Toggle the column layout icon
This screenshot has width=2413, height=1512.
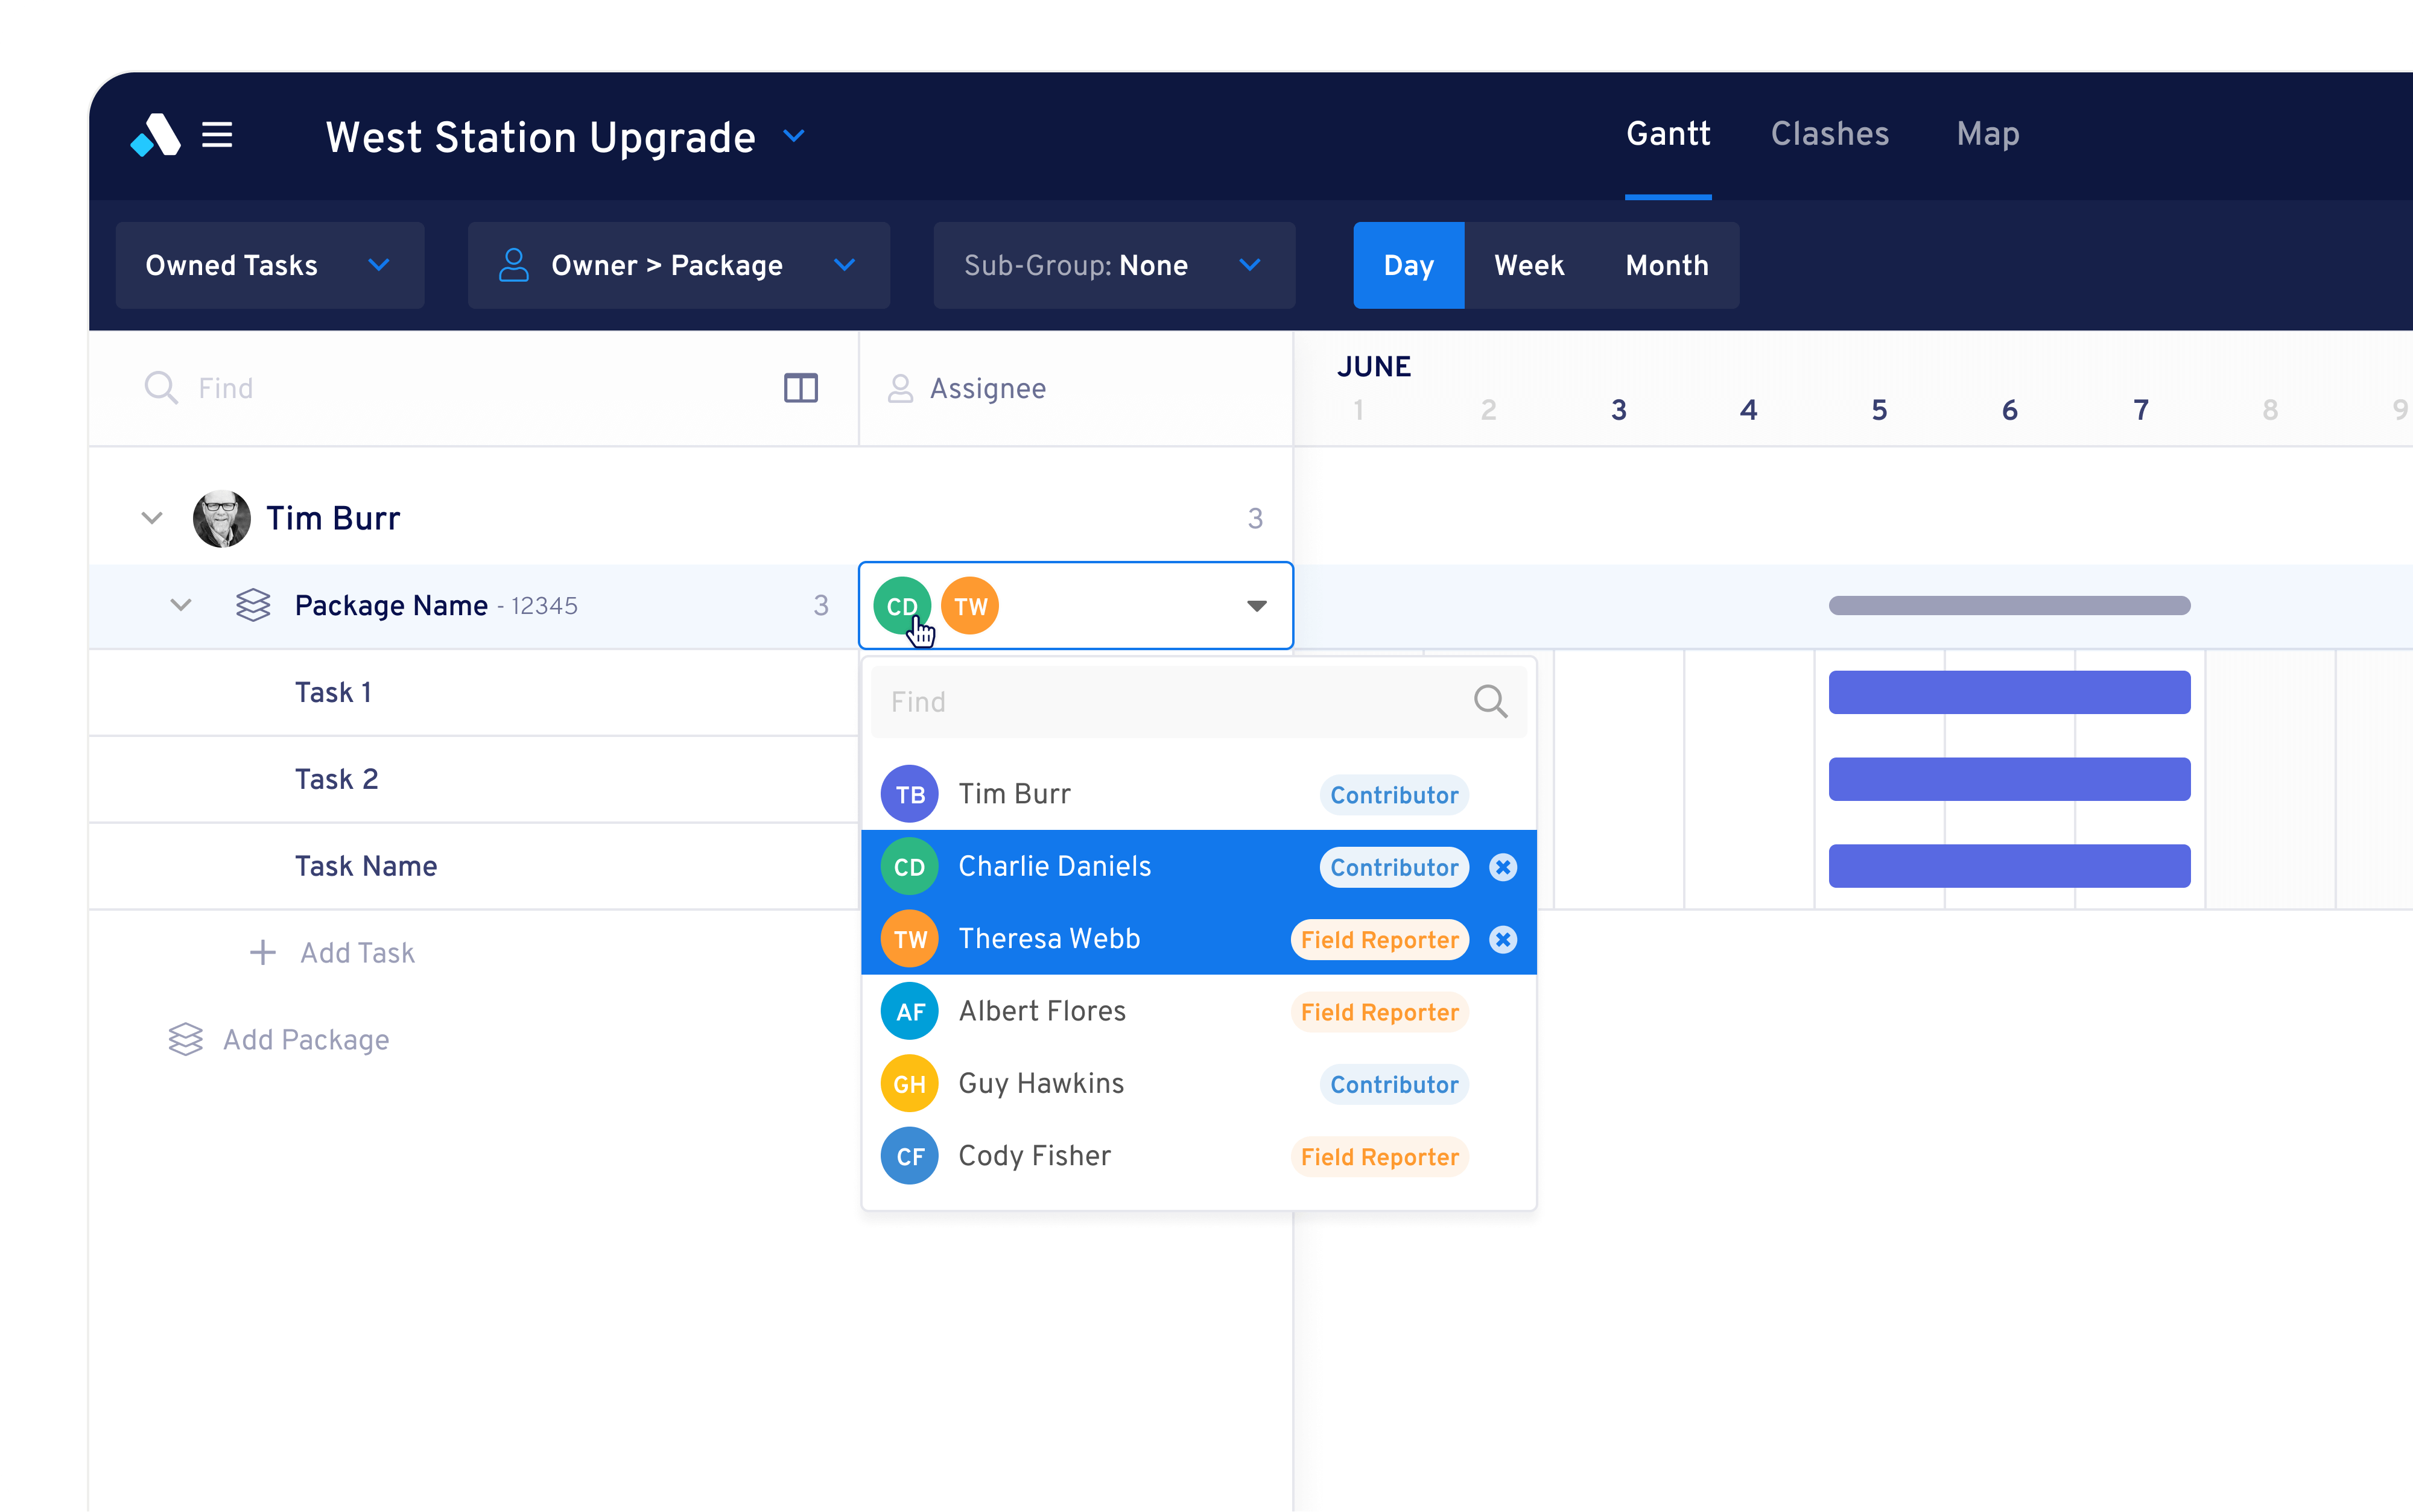pyautogui.click(x=800, y=388)
